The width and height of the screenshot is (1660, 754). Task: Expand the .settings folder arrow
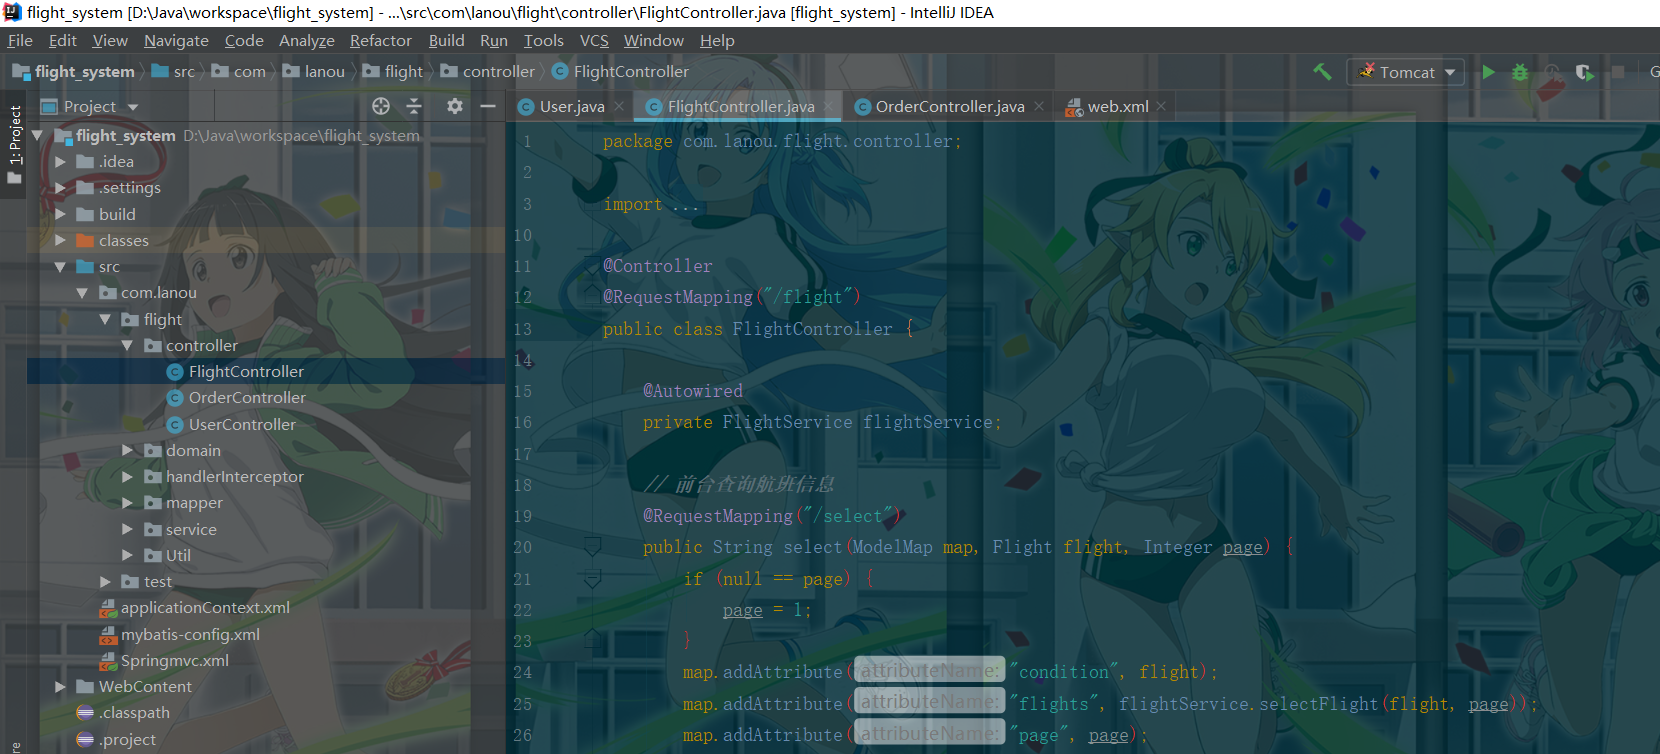[x=61, y=187]
